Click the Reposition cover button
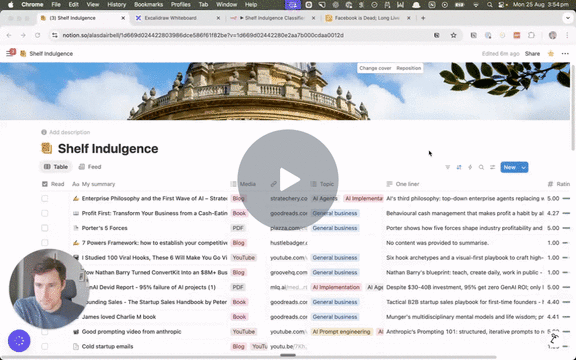 (408, 68)
